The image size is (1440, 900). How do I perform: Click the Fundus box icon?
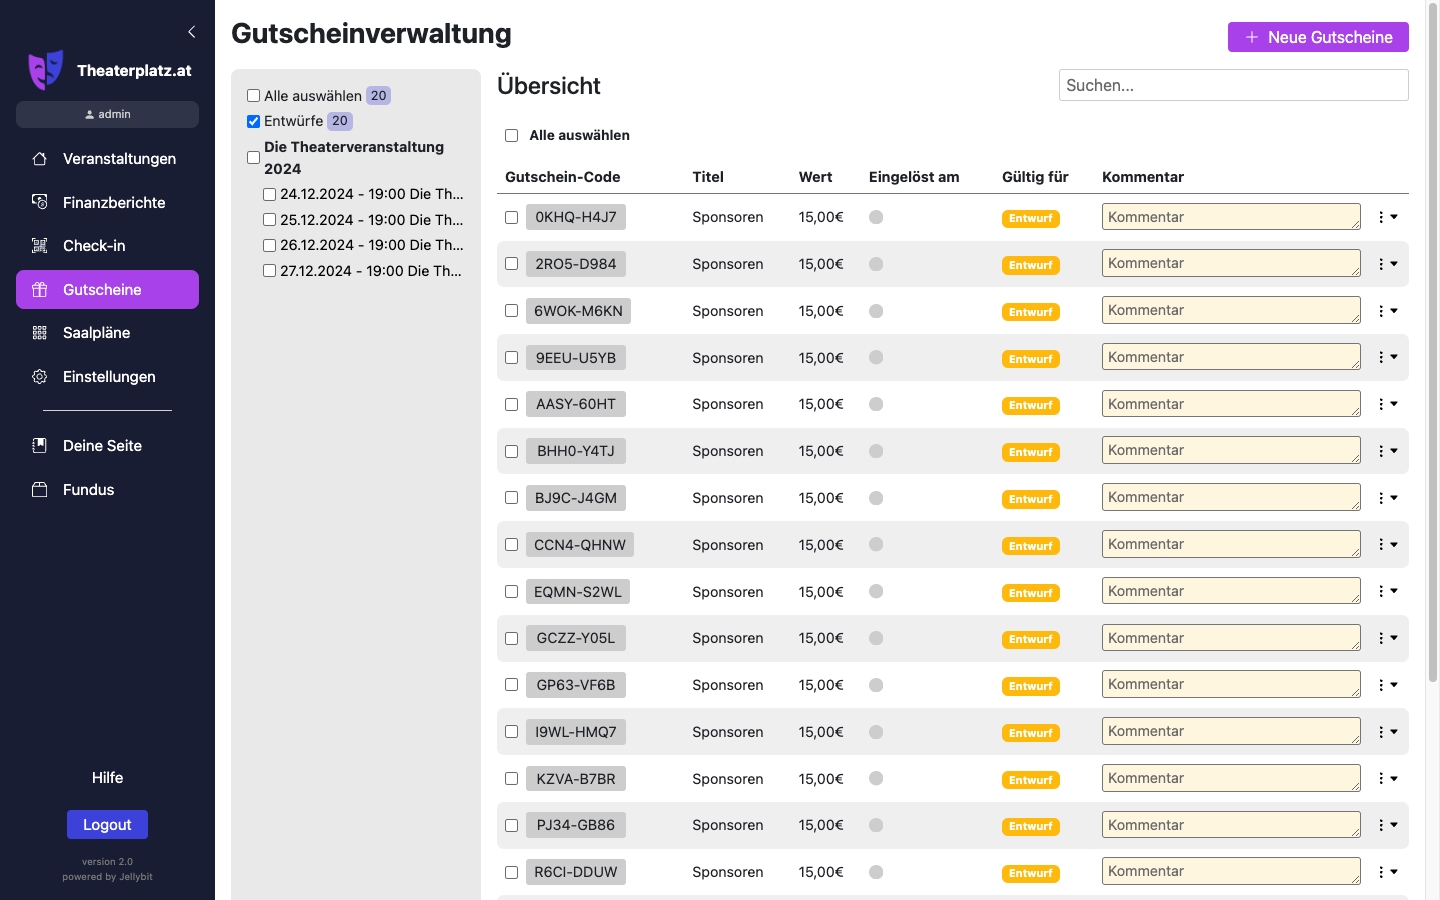40,490
